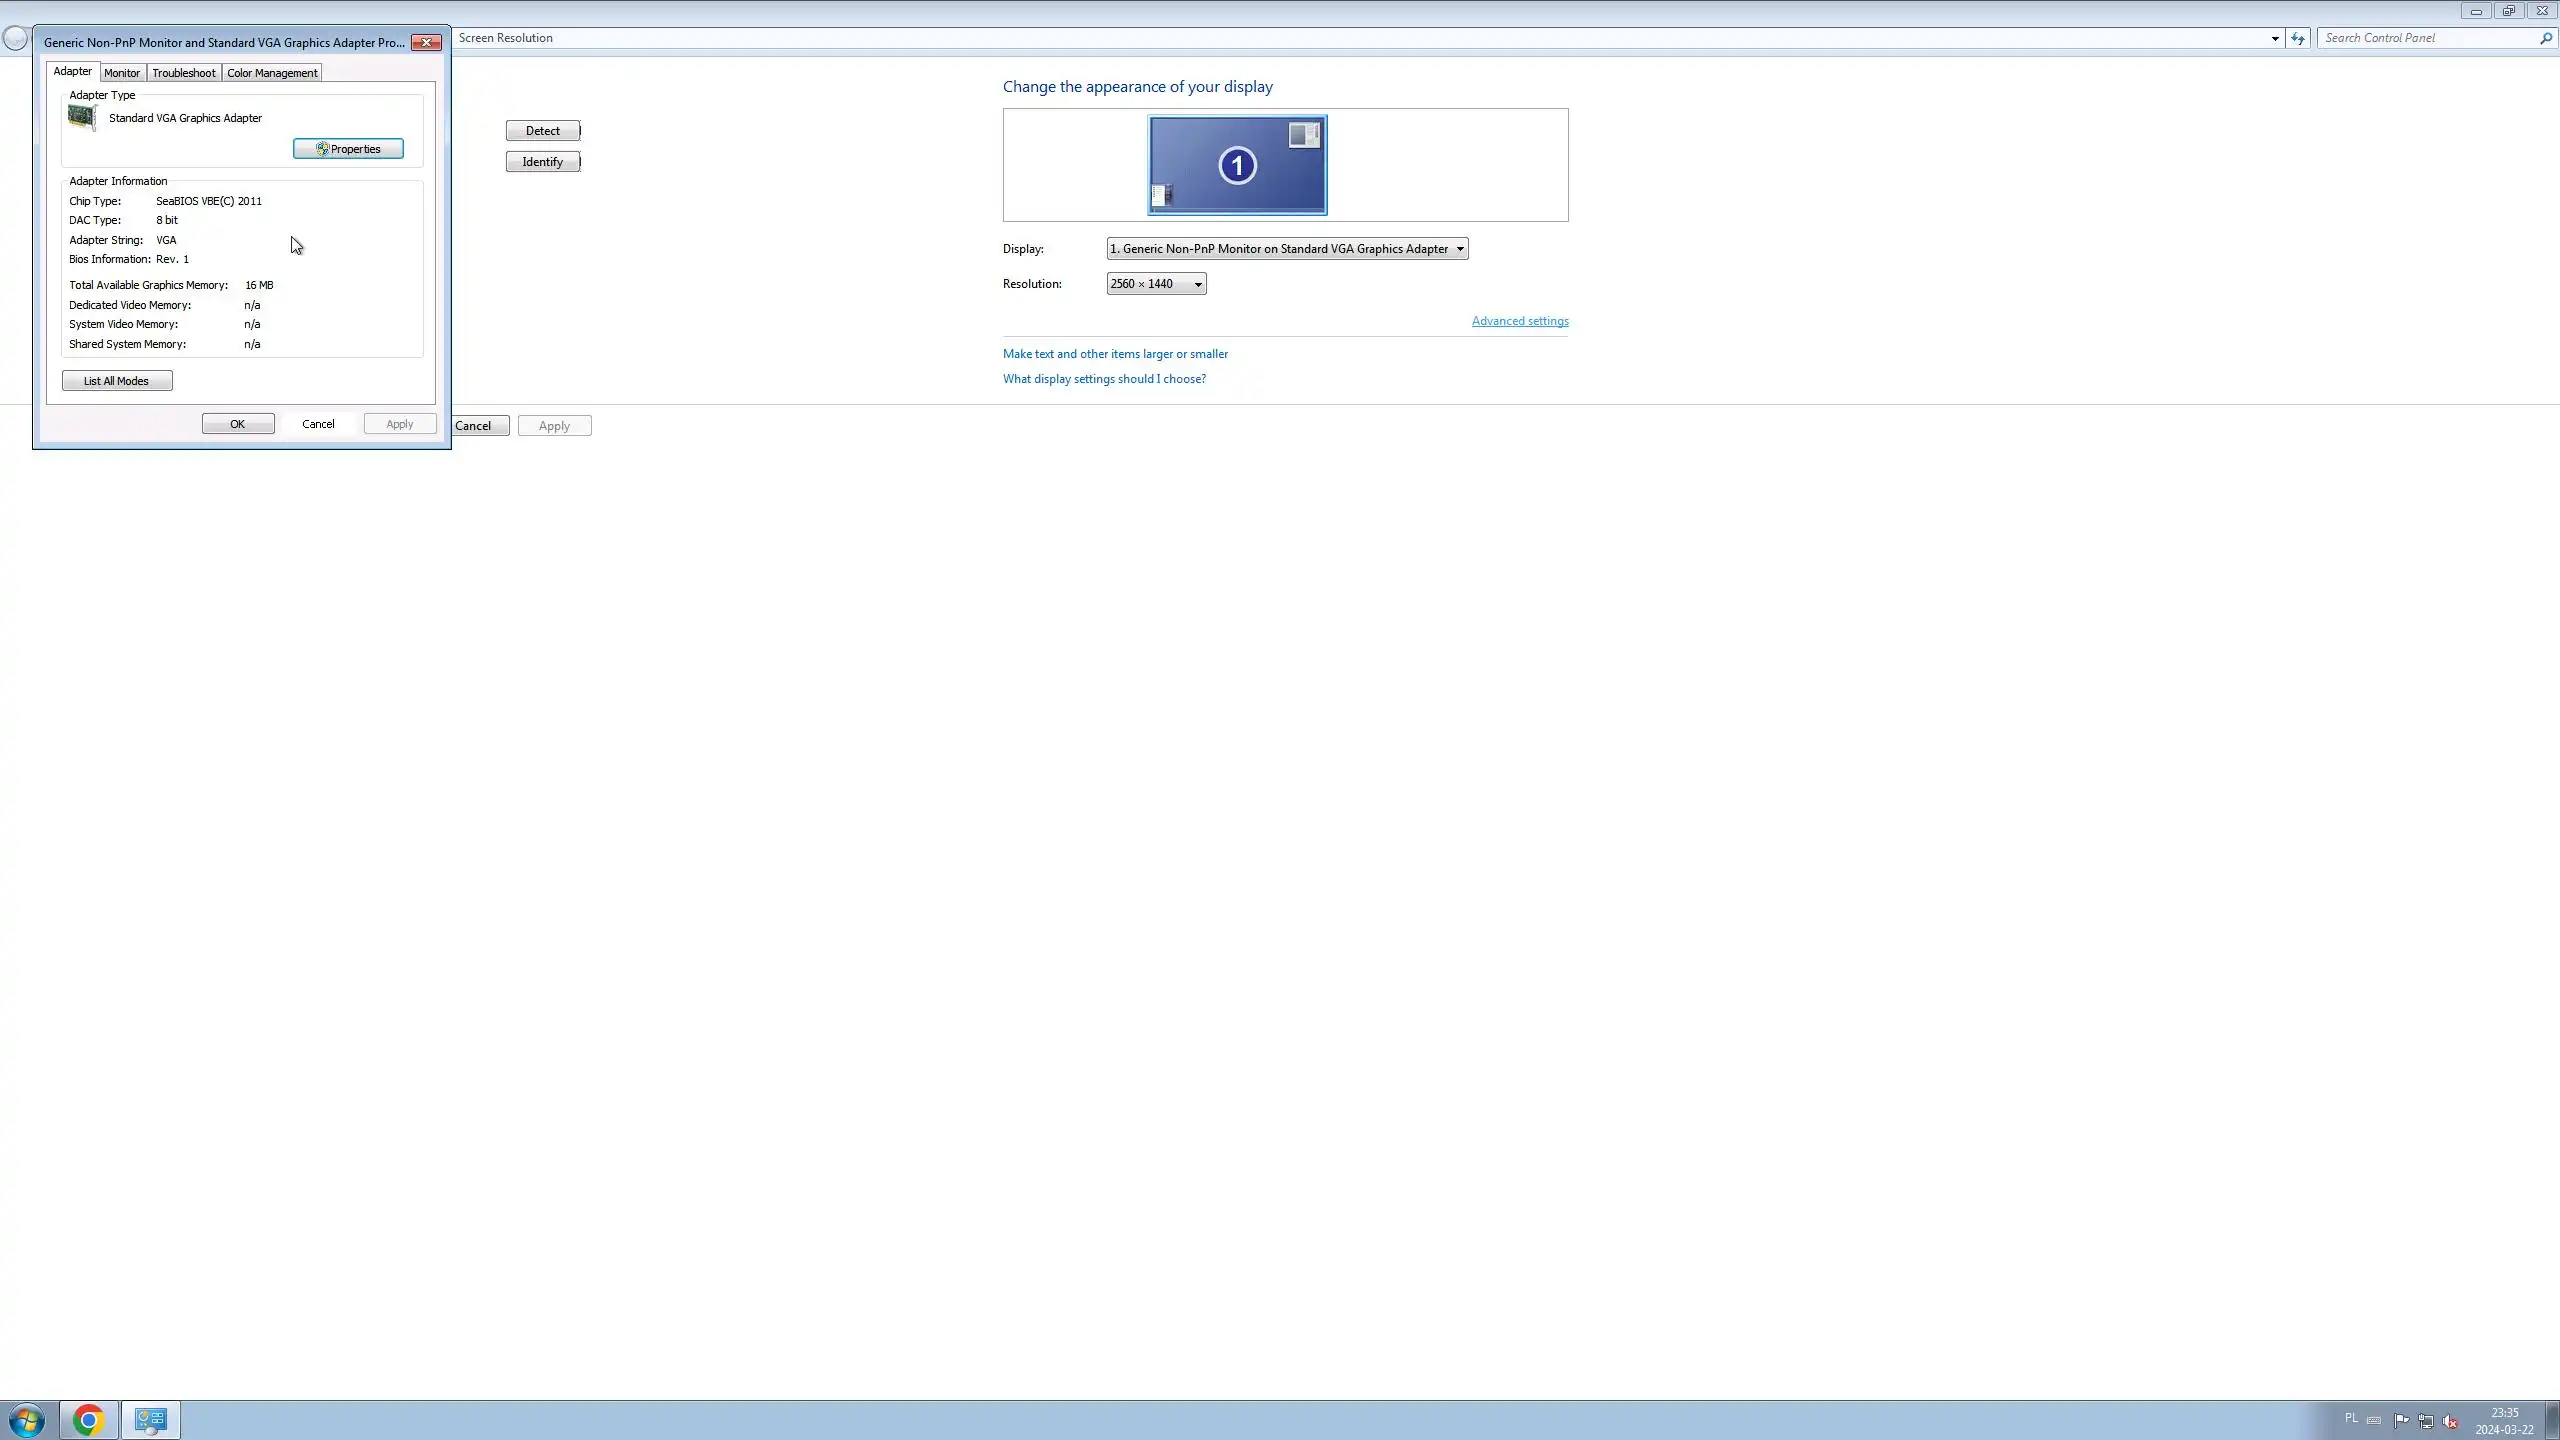Switch to the Monitor tab
2560x1440 pixels.
(x=122, y=73)
